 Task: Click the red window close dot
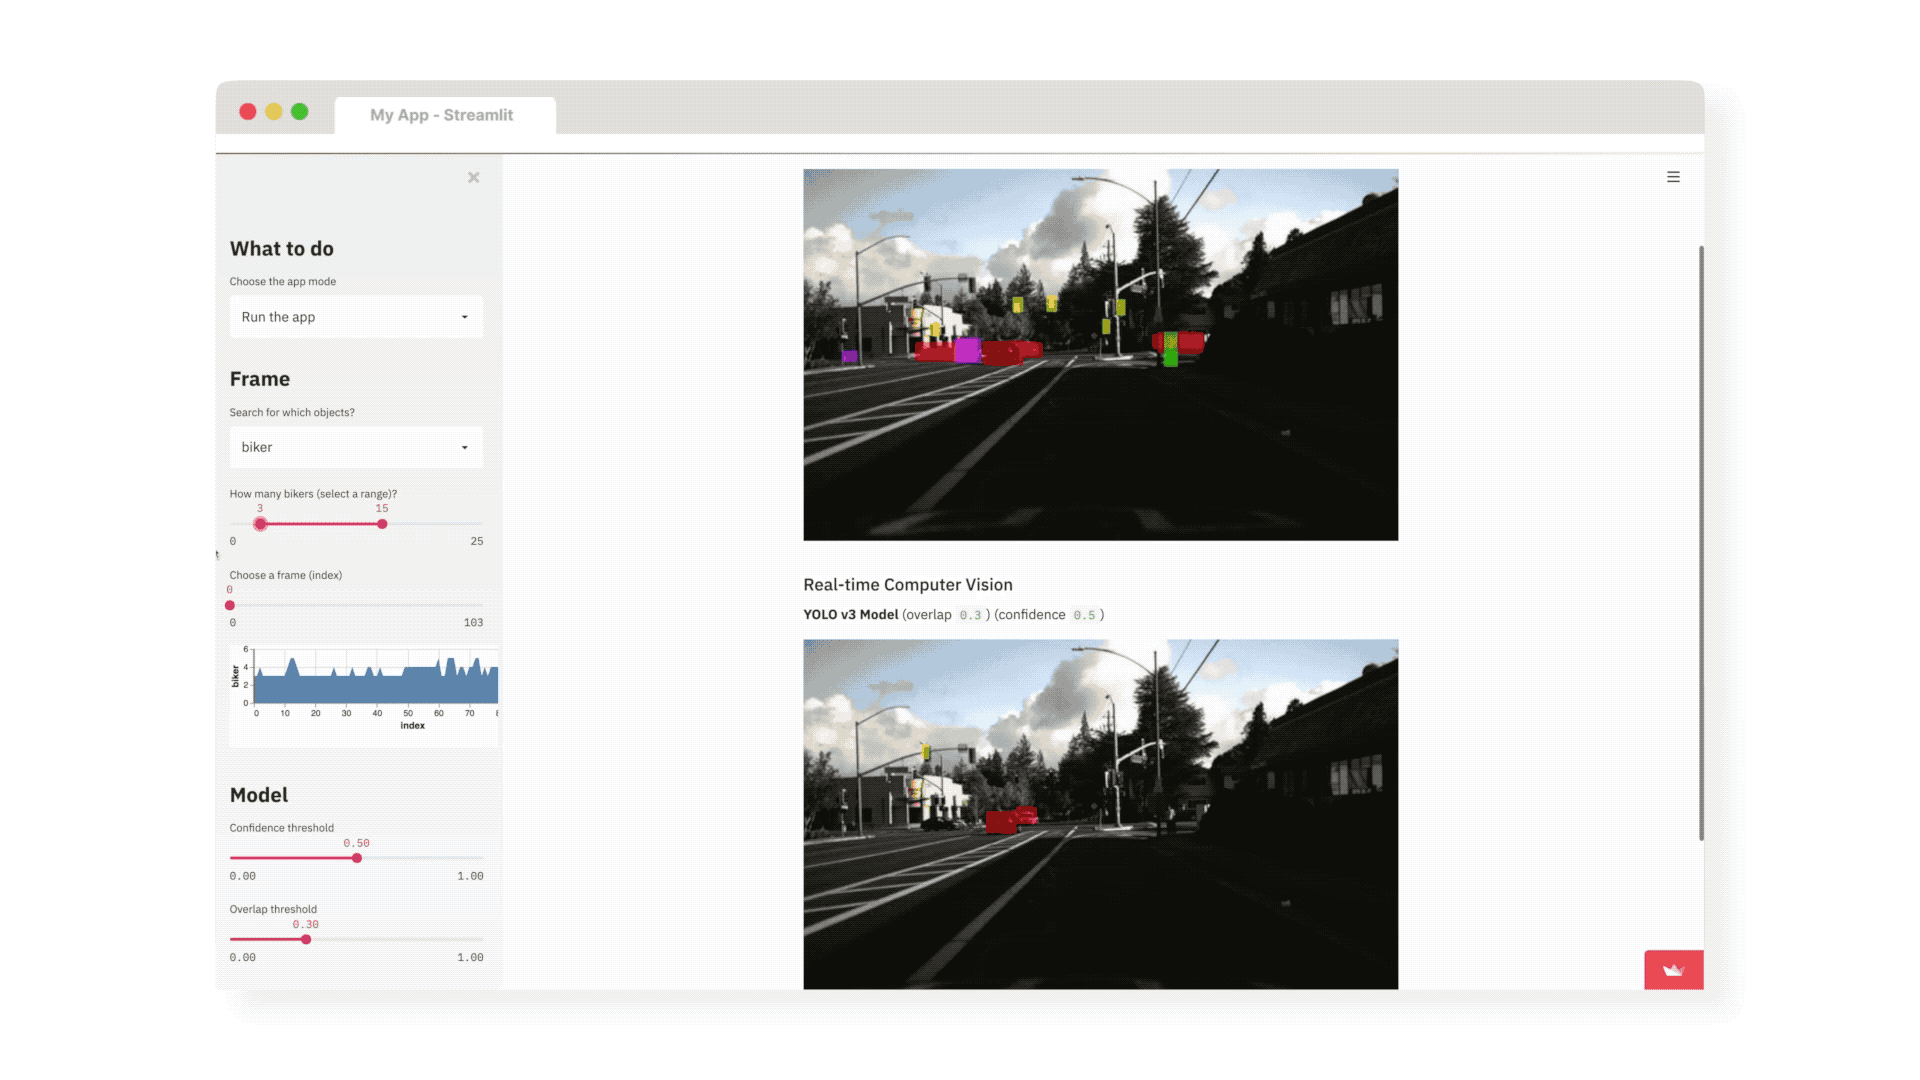pyautogui.click(x=248, y=112)
